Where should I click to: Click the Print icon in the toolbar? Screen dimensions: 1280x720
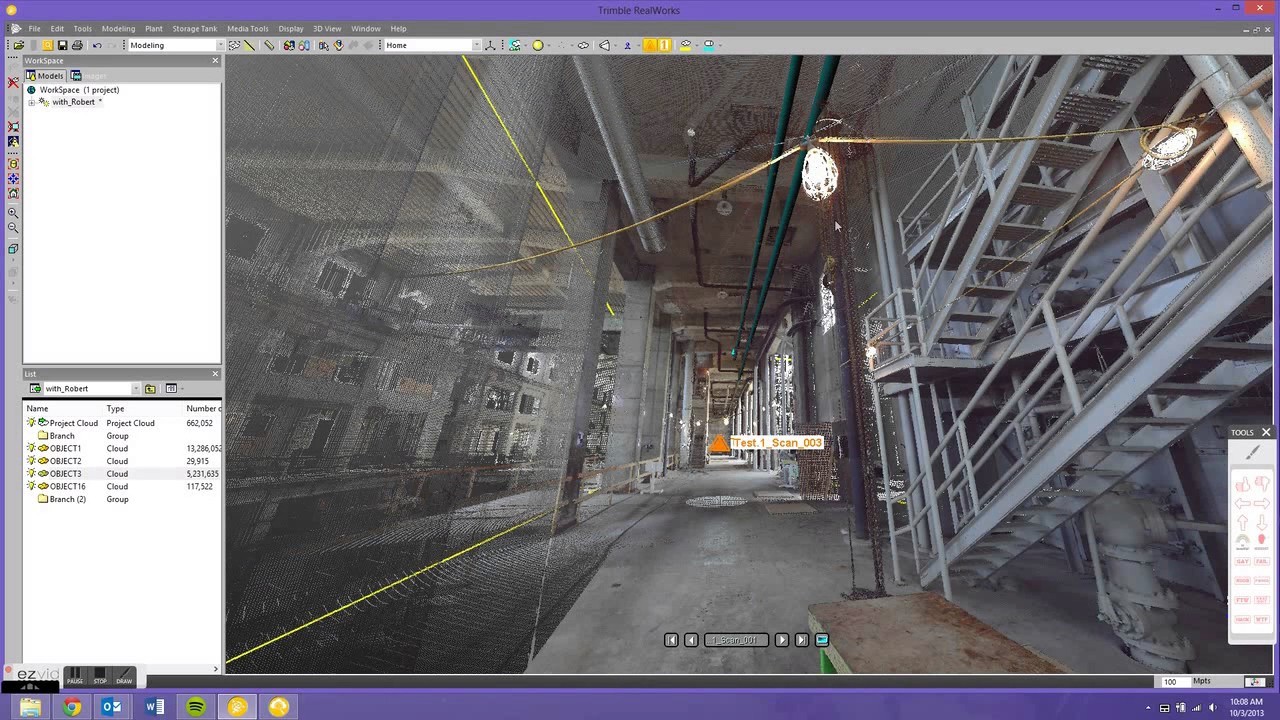pyautogui.click(x=77, y=45)
